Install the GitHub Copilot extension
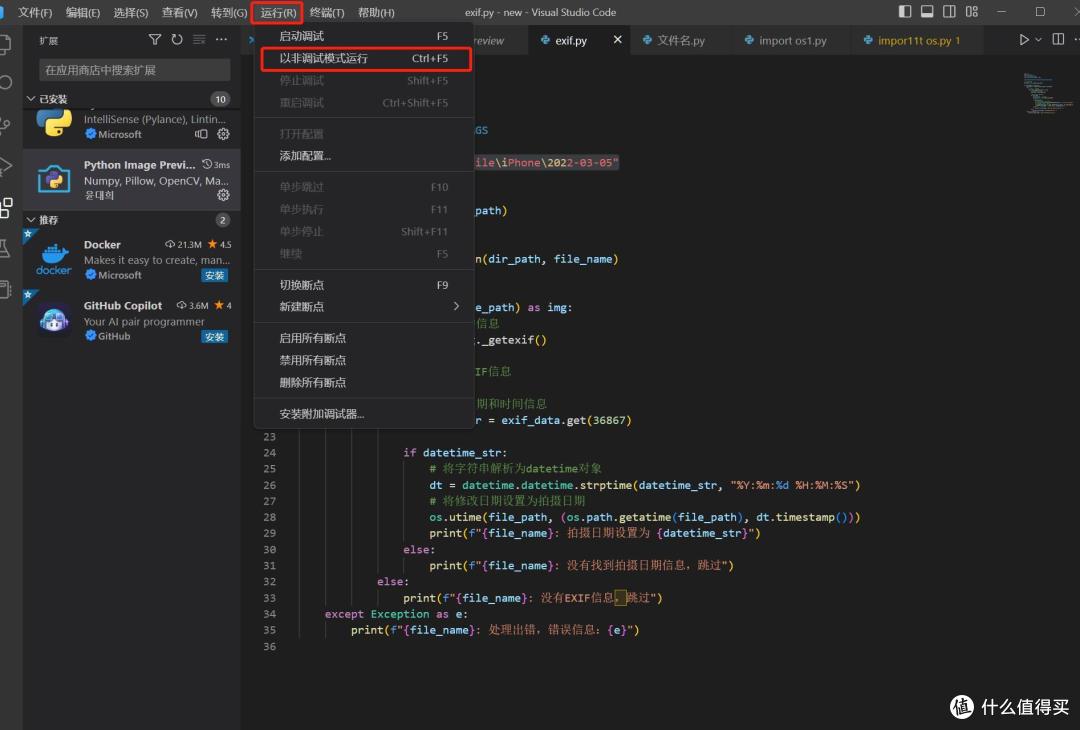The height and width of the screenshot is (730, 1080). [x=214, y=337]
